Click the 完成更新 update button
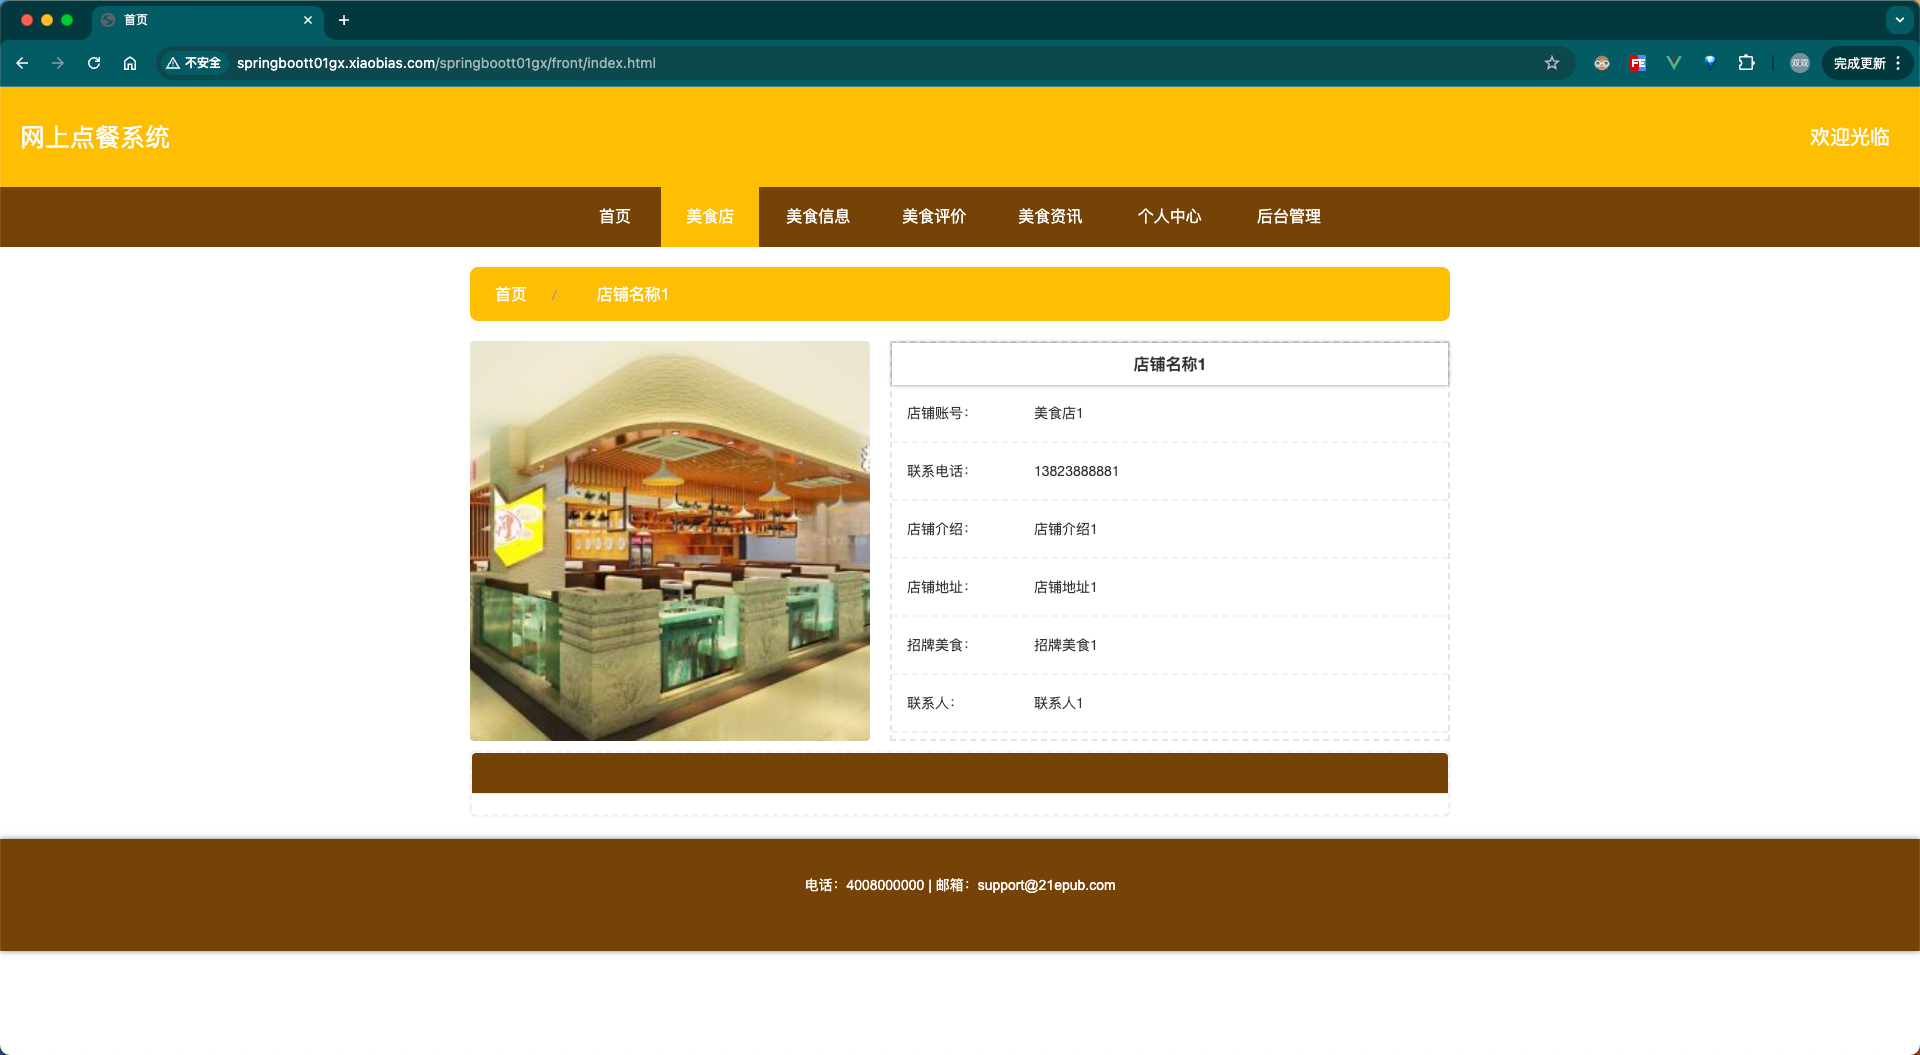 [x=1859, y=63]
